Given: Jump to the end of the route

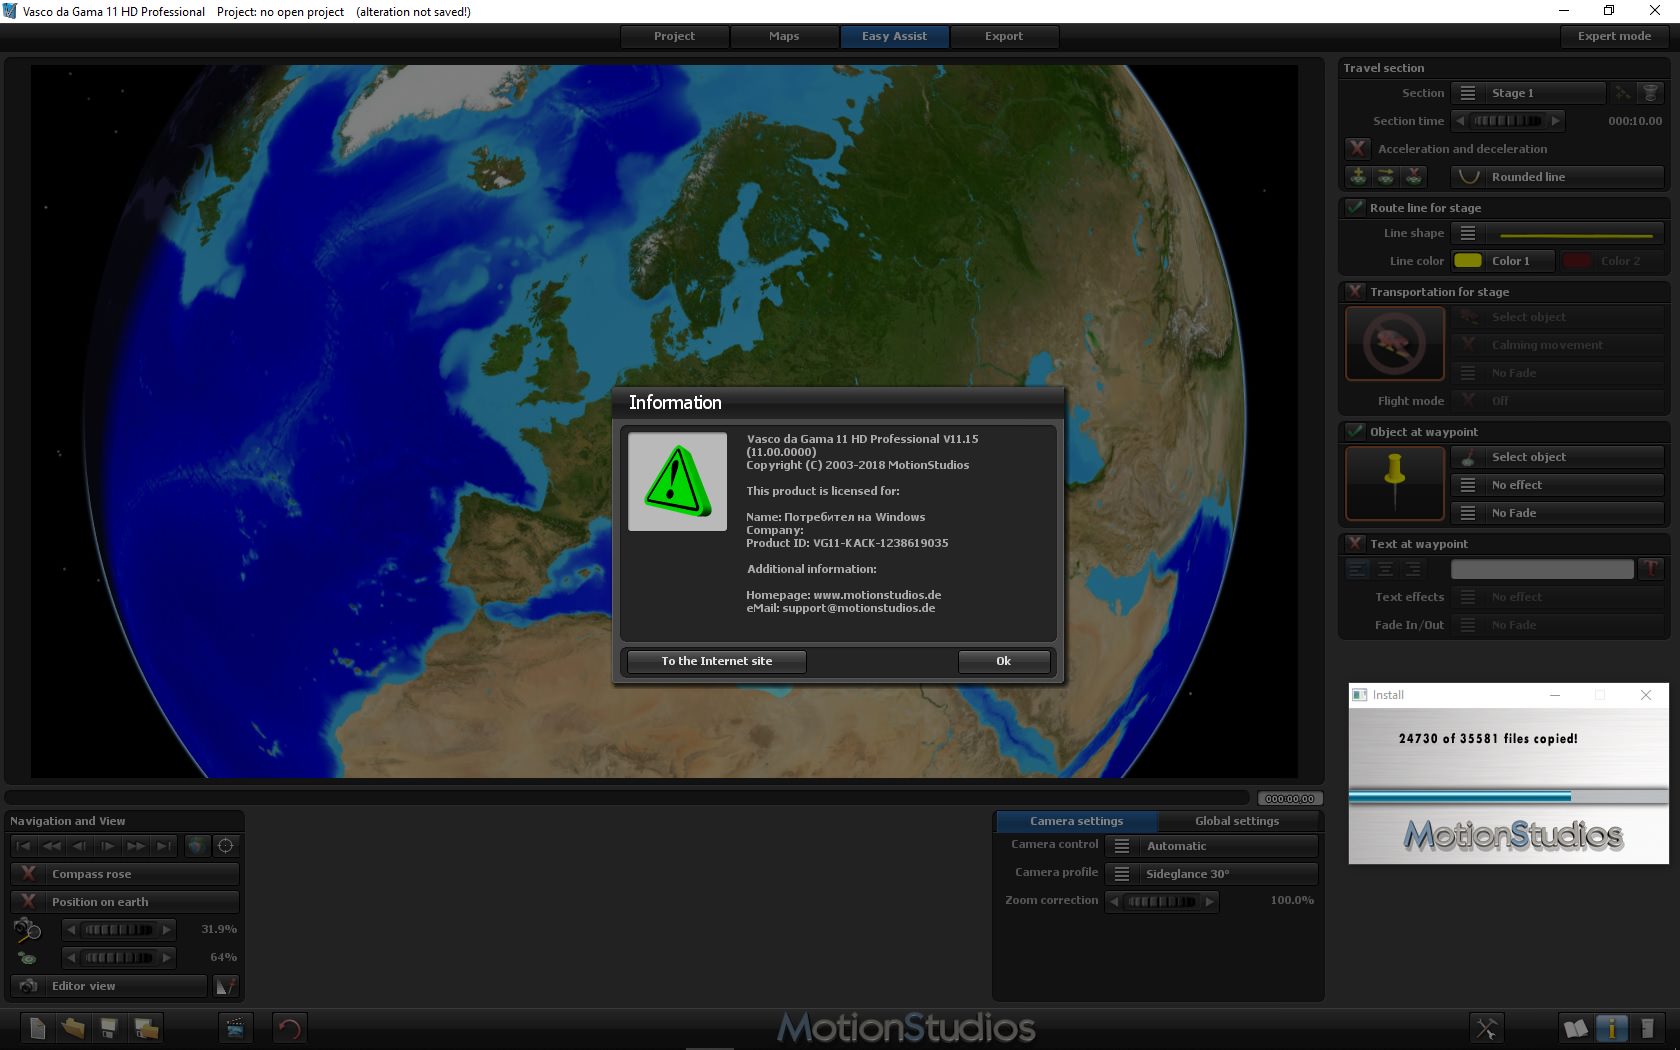Looking at the screenshot, I should (164, 846).
